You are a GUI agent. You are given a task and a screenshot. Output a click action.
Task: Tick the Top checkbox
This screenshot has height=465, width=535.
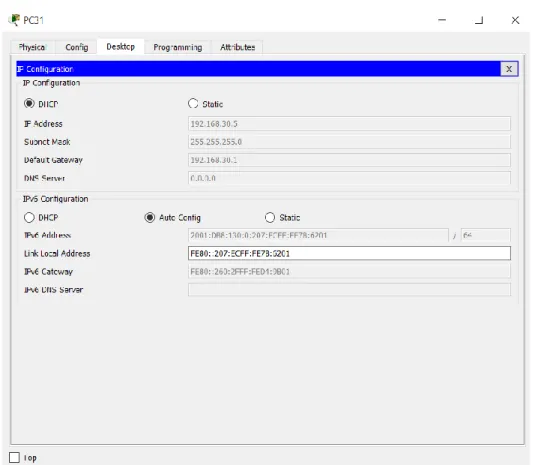(14, 457)
